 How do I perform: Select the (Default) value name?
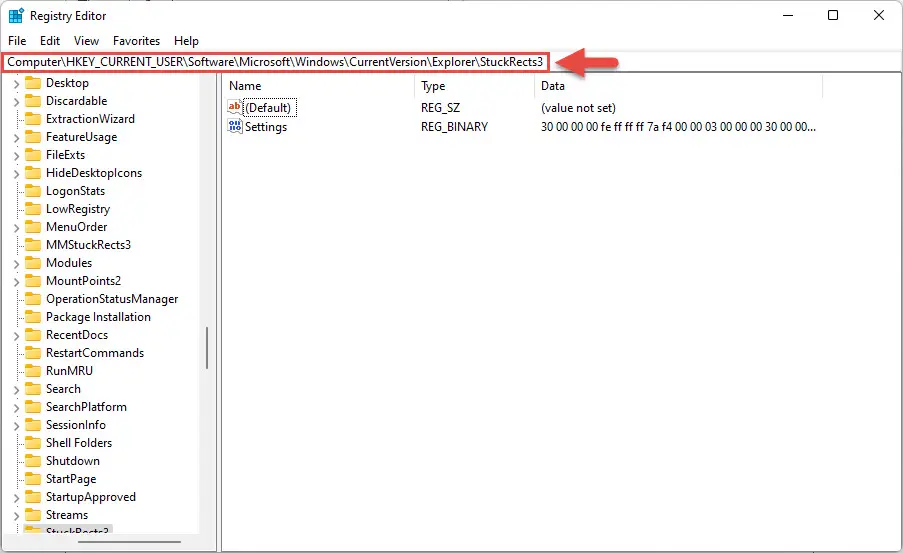(269, 108)
